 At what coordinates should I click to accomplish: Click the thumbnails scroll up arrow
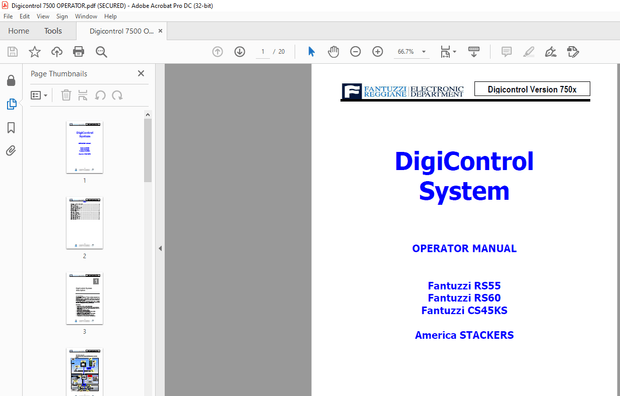147,115
